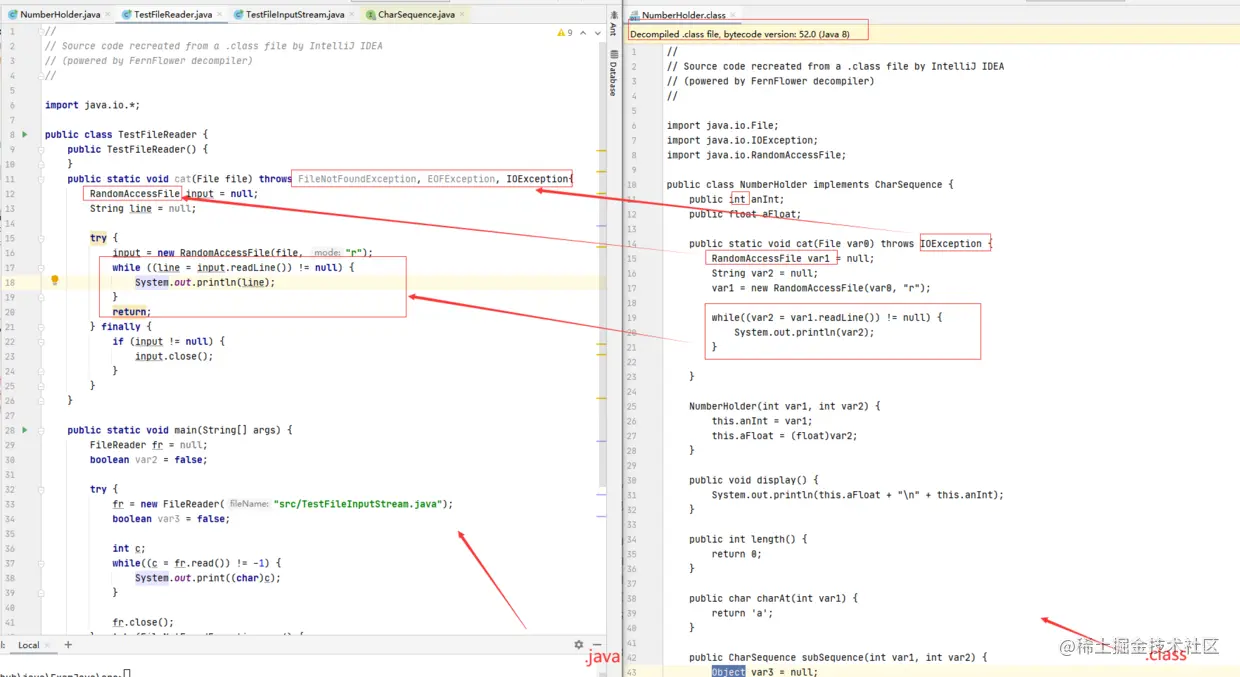Select the NumberHolder.class tab
Screen dimensions: 1240x677
pyautogui.click(x=683, y=15)
